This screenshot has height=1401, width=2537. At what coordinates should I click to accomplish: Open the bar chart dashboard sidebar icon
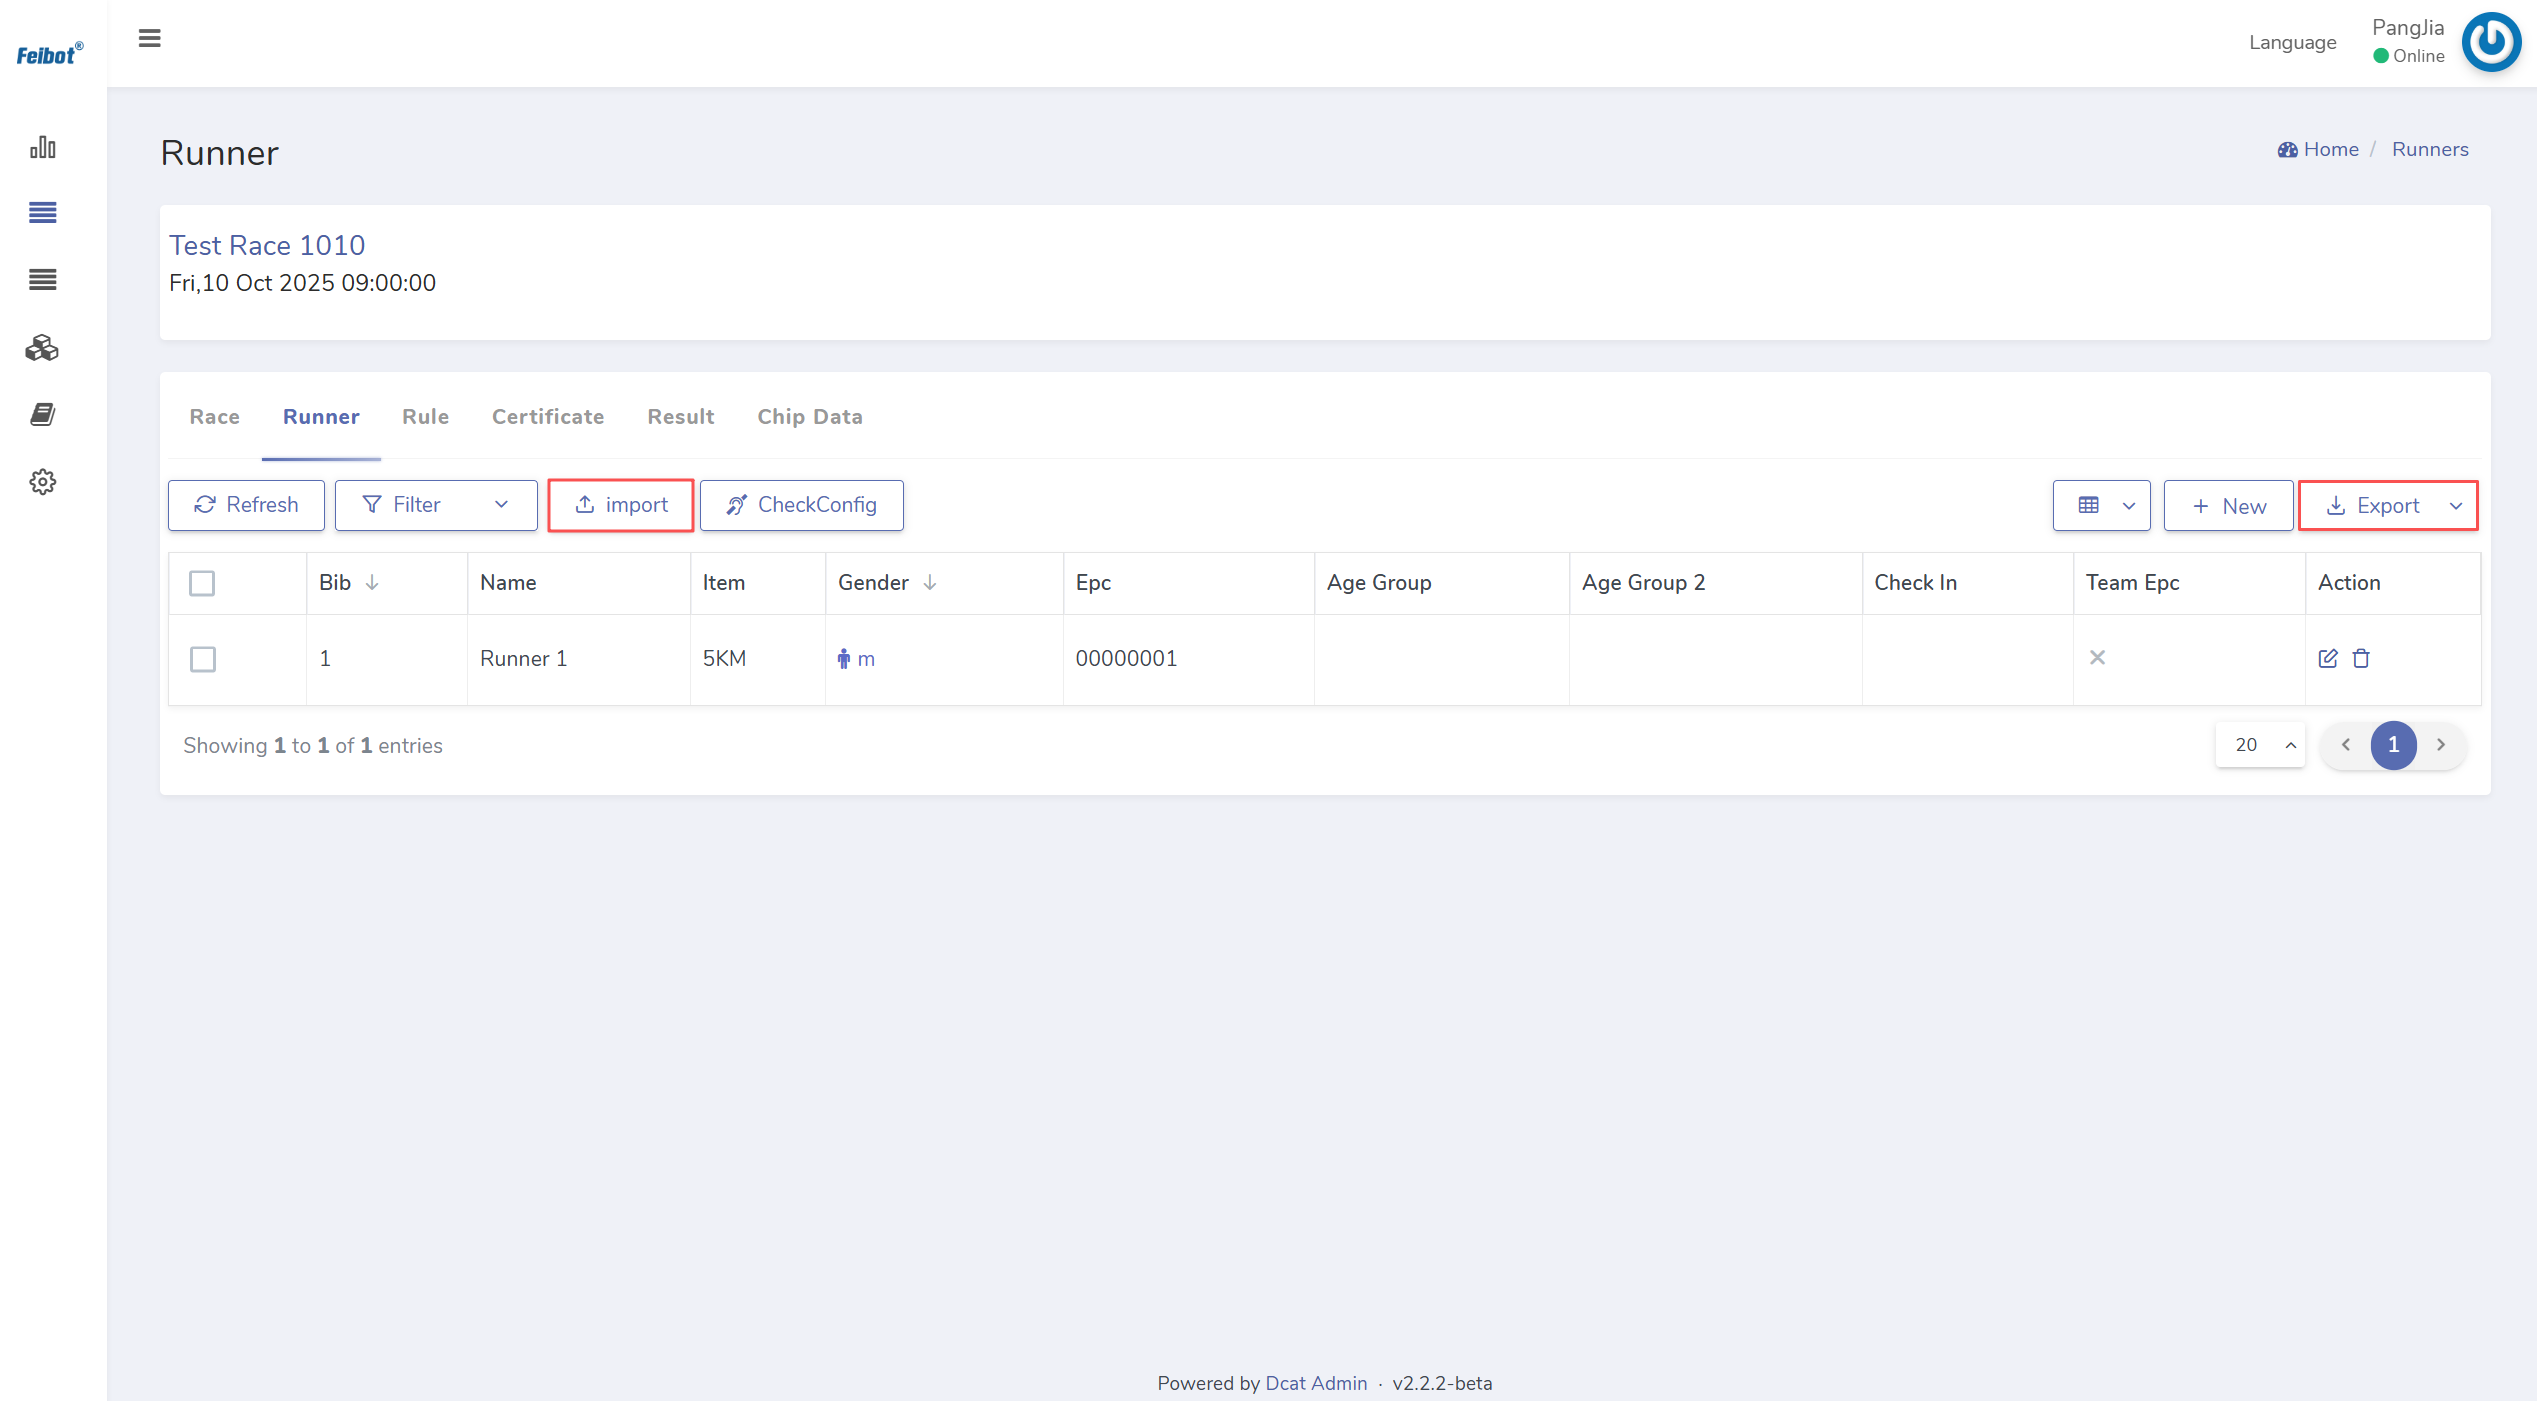pos(42,147)
